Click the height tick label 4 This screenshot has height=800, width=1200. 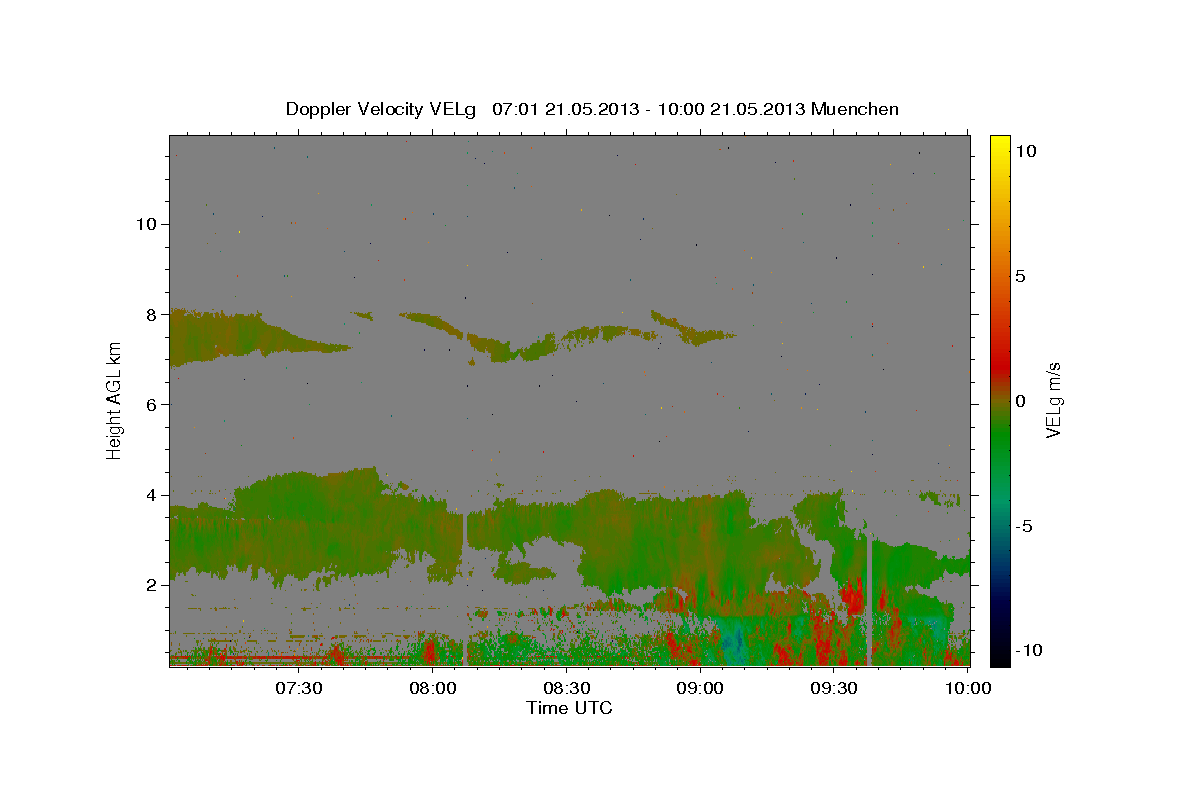151,495
